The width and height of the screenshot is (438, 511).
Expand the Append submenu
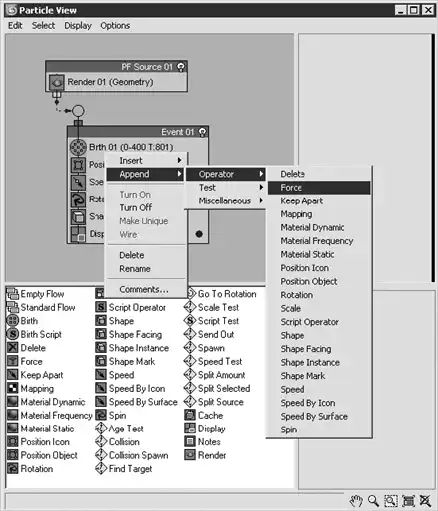click(146, 174)
